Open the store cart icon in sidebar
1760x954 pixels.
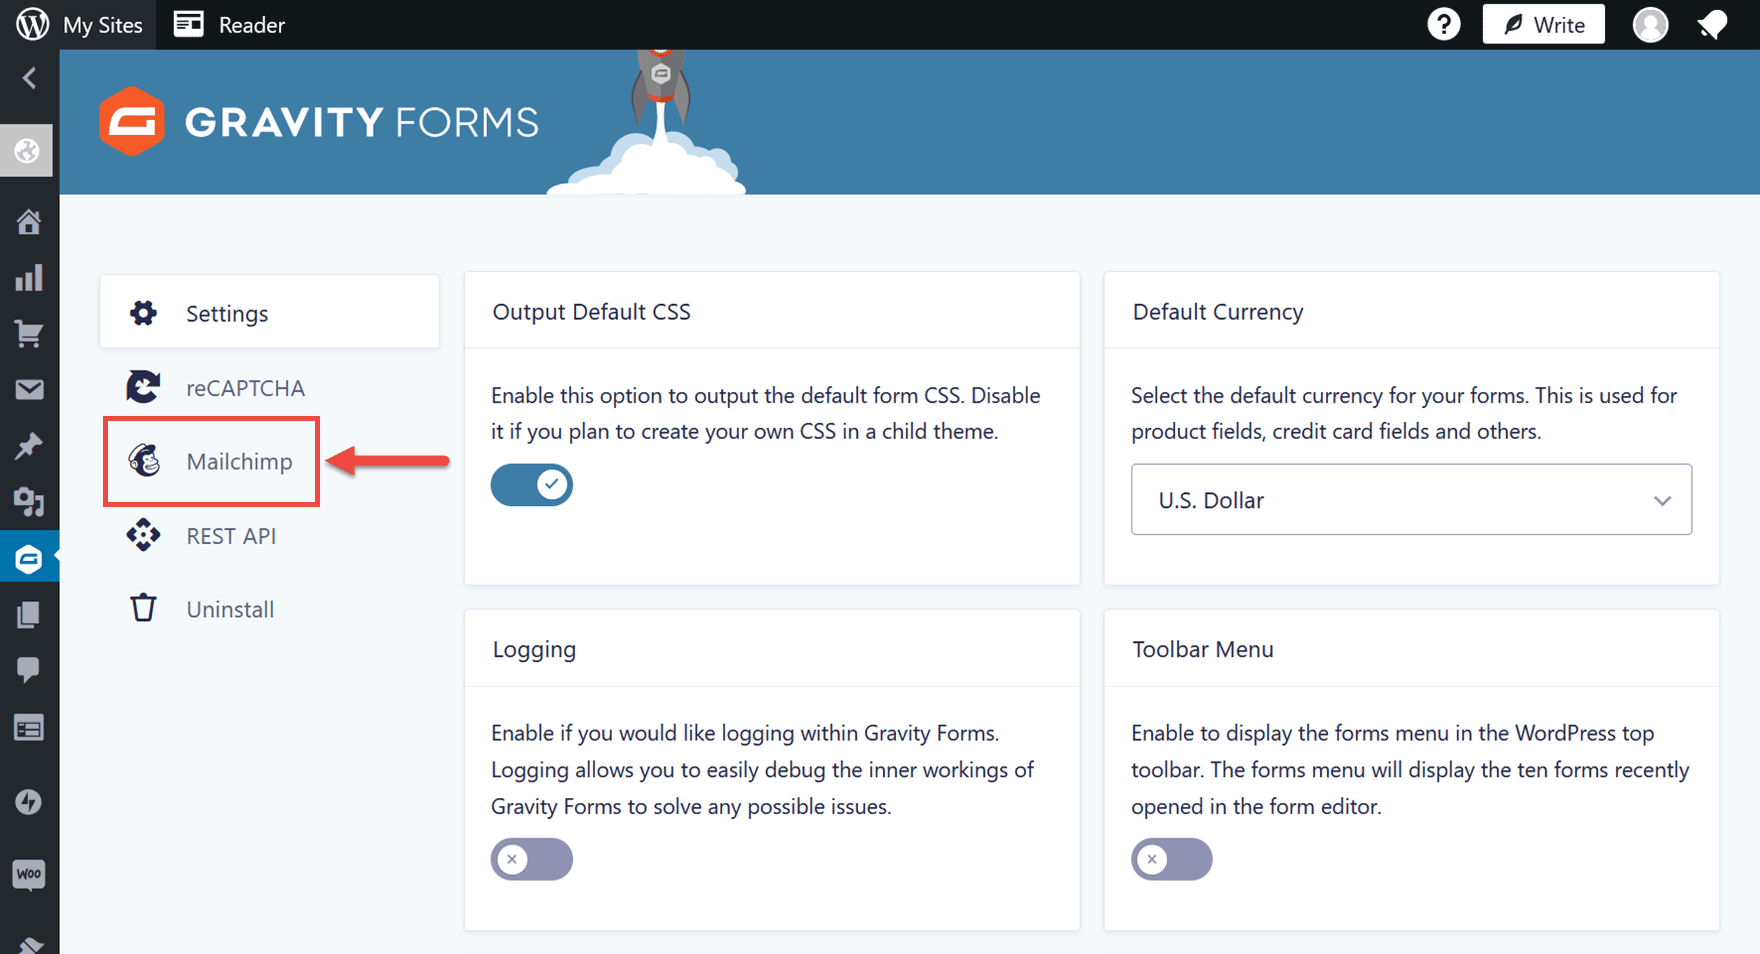pyautogui.click(x=29, y=334)
